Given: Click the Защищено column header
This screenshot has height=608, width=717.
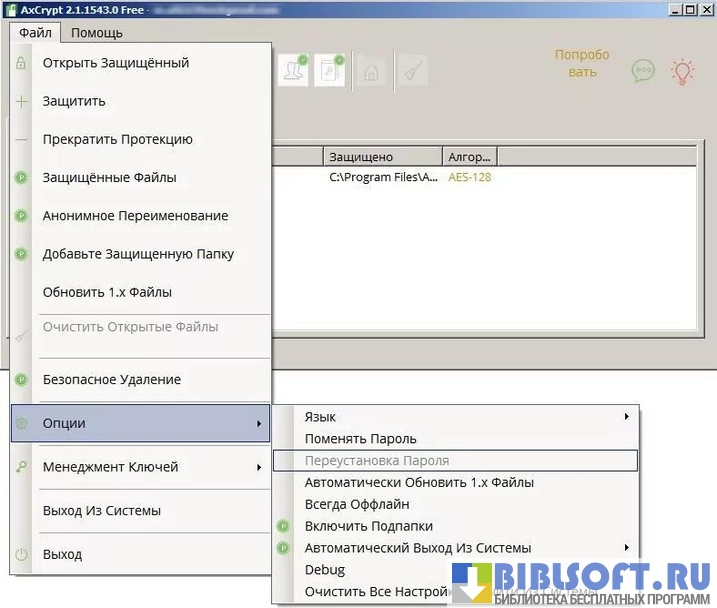Looking at the screenshot, I should (382, 157).
